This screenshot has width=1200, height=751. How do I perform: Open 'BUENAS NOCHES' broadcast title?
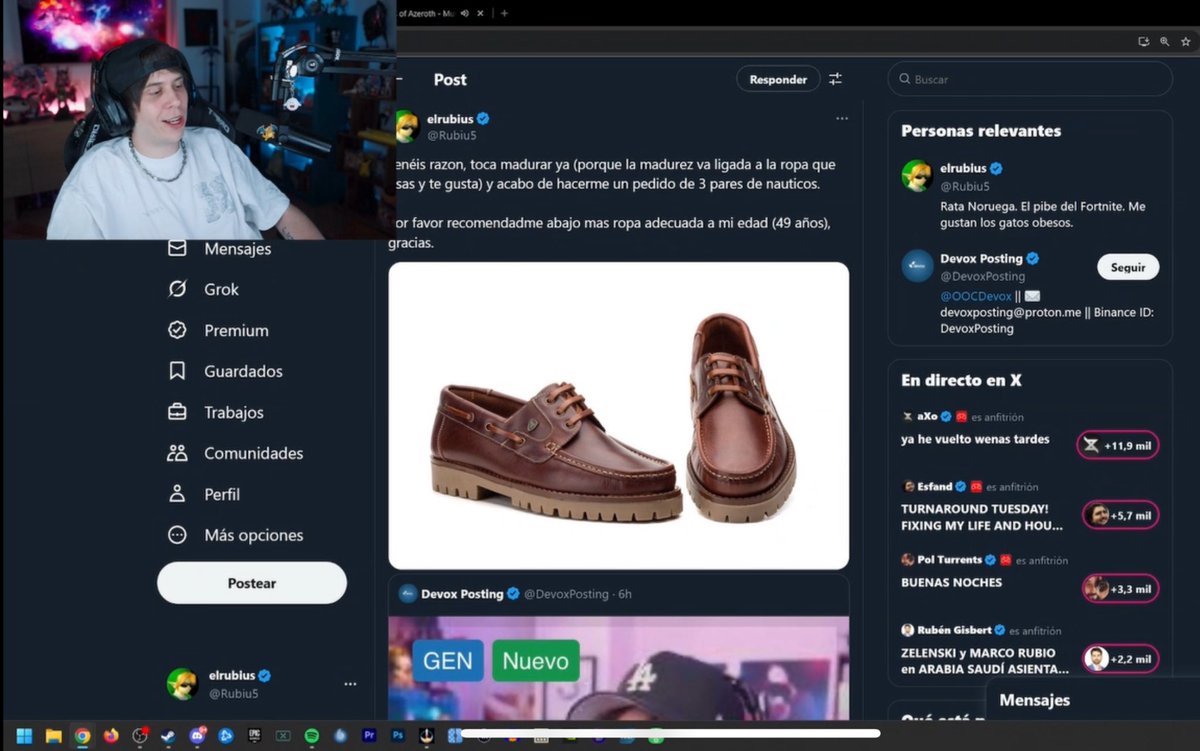pos(951,582)
